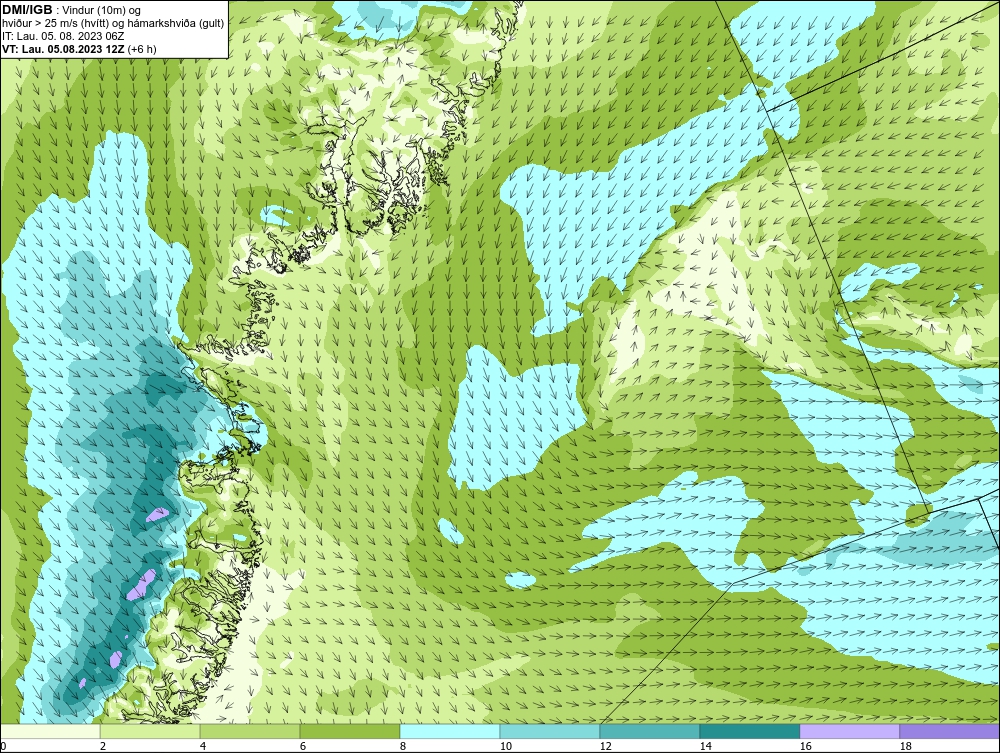Click the 8–10 m/s light cyan legend swatch

[x=450, y=731]
